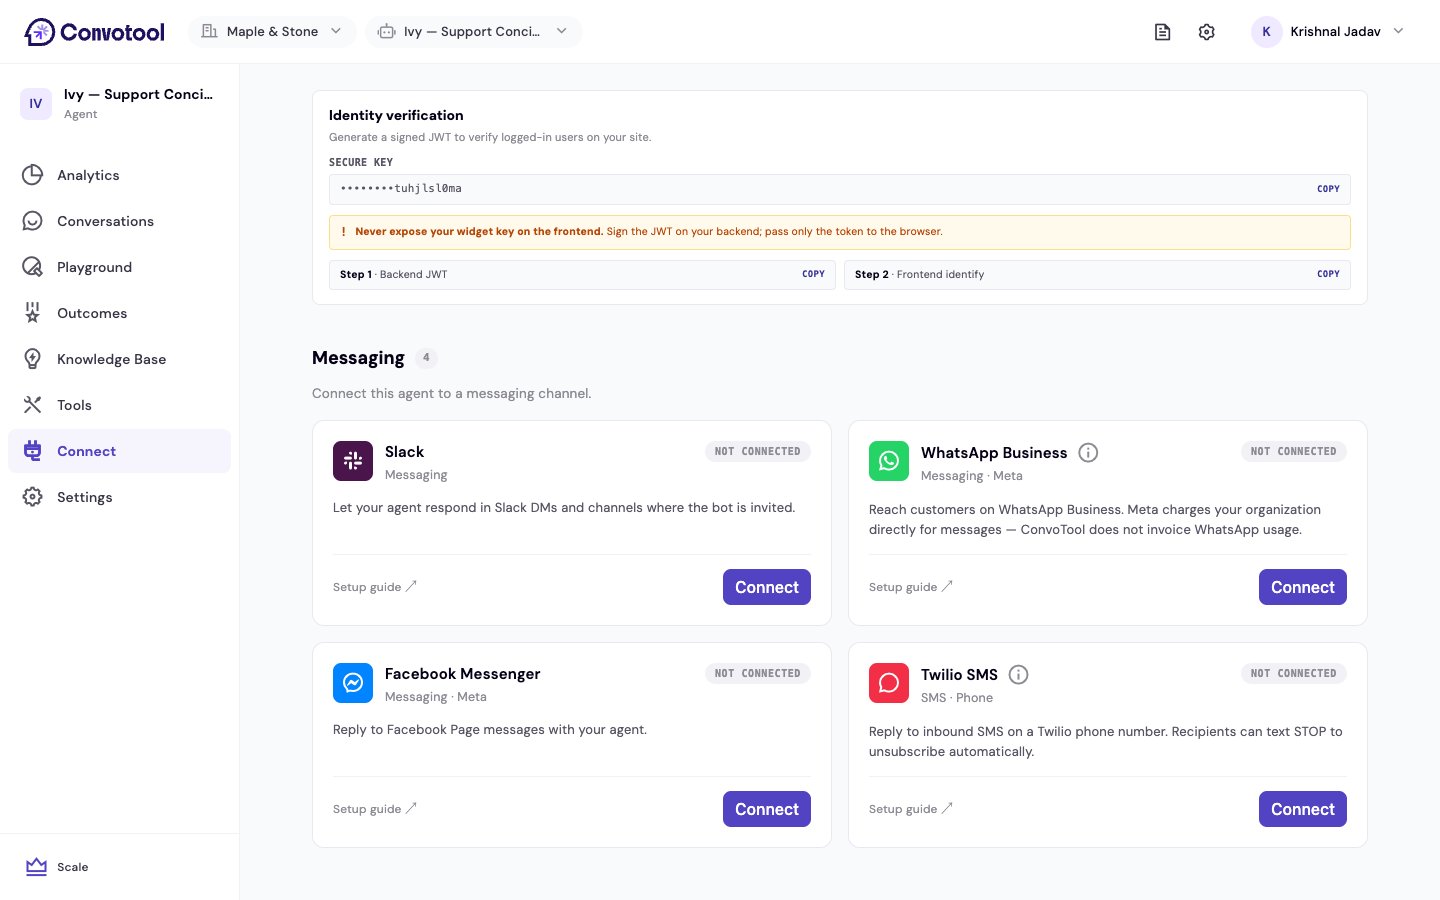This screenshot has width=1440, height=900.
Task: Open the Facebook Messenger setup guide
Action: [x=375, y=809]
